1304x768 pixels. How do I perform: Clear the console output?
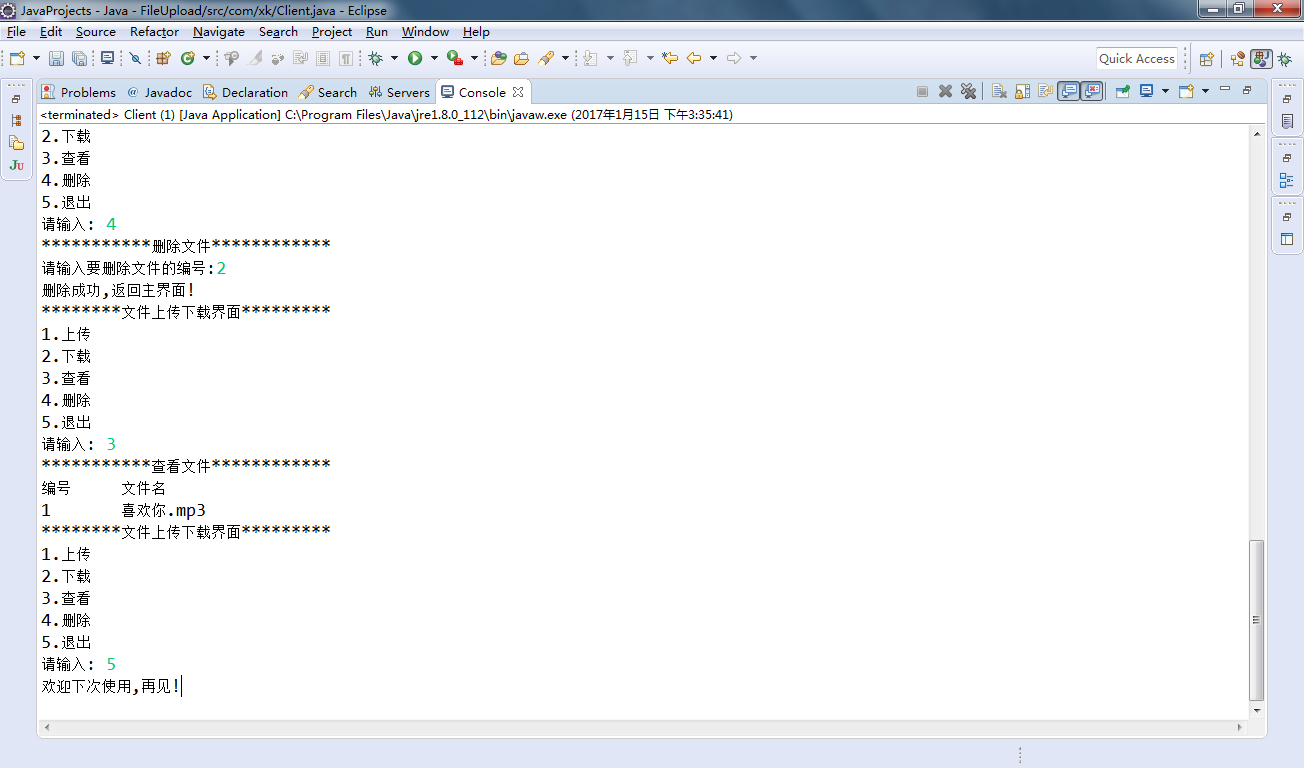pos(999,91)
